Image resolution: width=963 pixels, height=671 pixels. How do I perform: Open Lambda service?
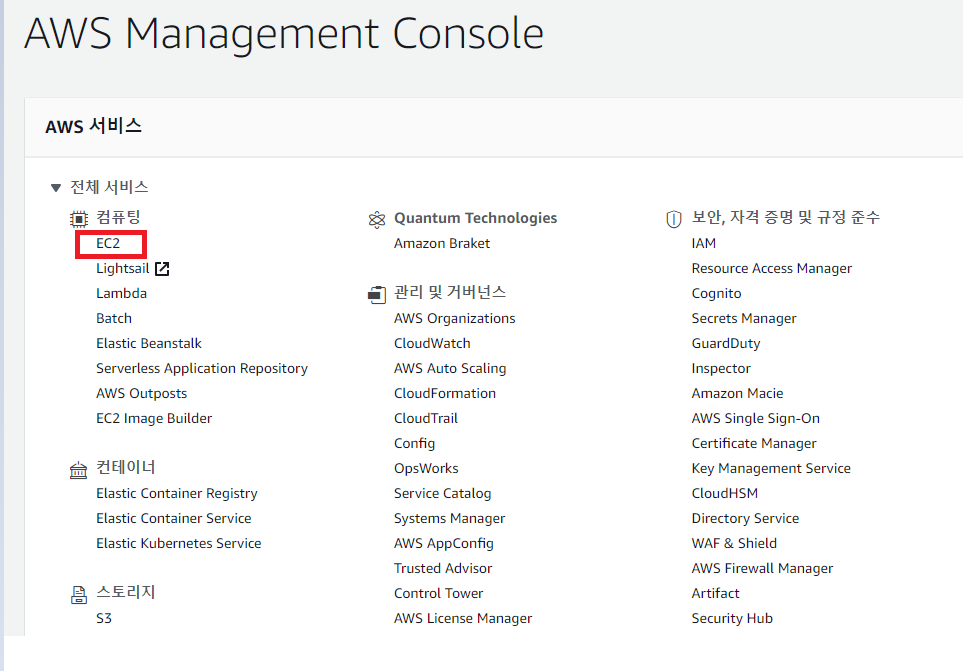(122, 293)
